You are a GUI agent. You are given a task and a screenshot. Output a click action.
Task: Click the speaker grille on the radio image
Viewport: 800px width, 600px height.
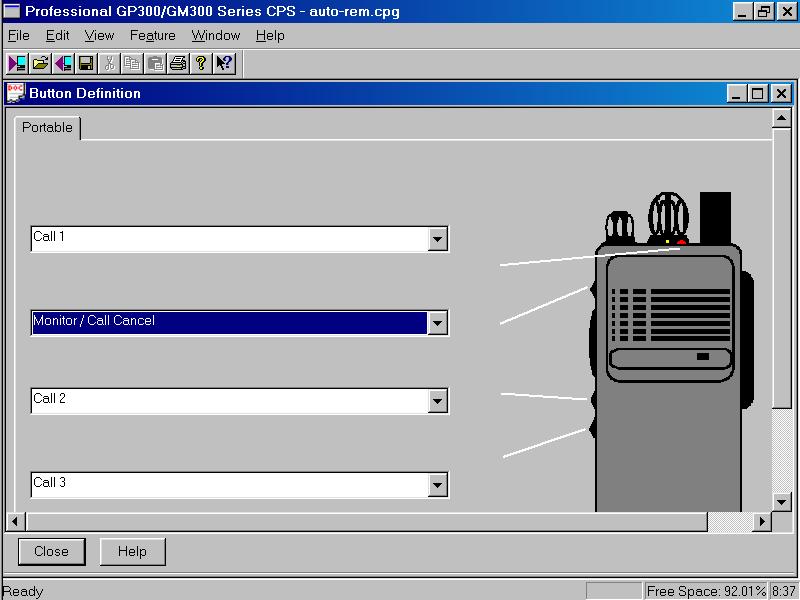670,315
